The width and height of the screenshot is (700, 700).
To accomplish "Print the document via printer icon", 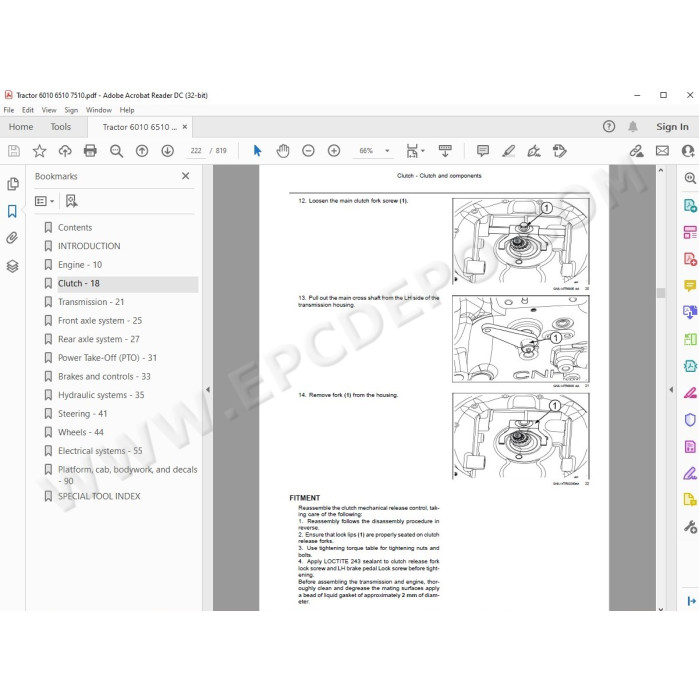I will 90,151.
